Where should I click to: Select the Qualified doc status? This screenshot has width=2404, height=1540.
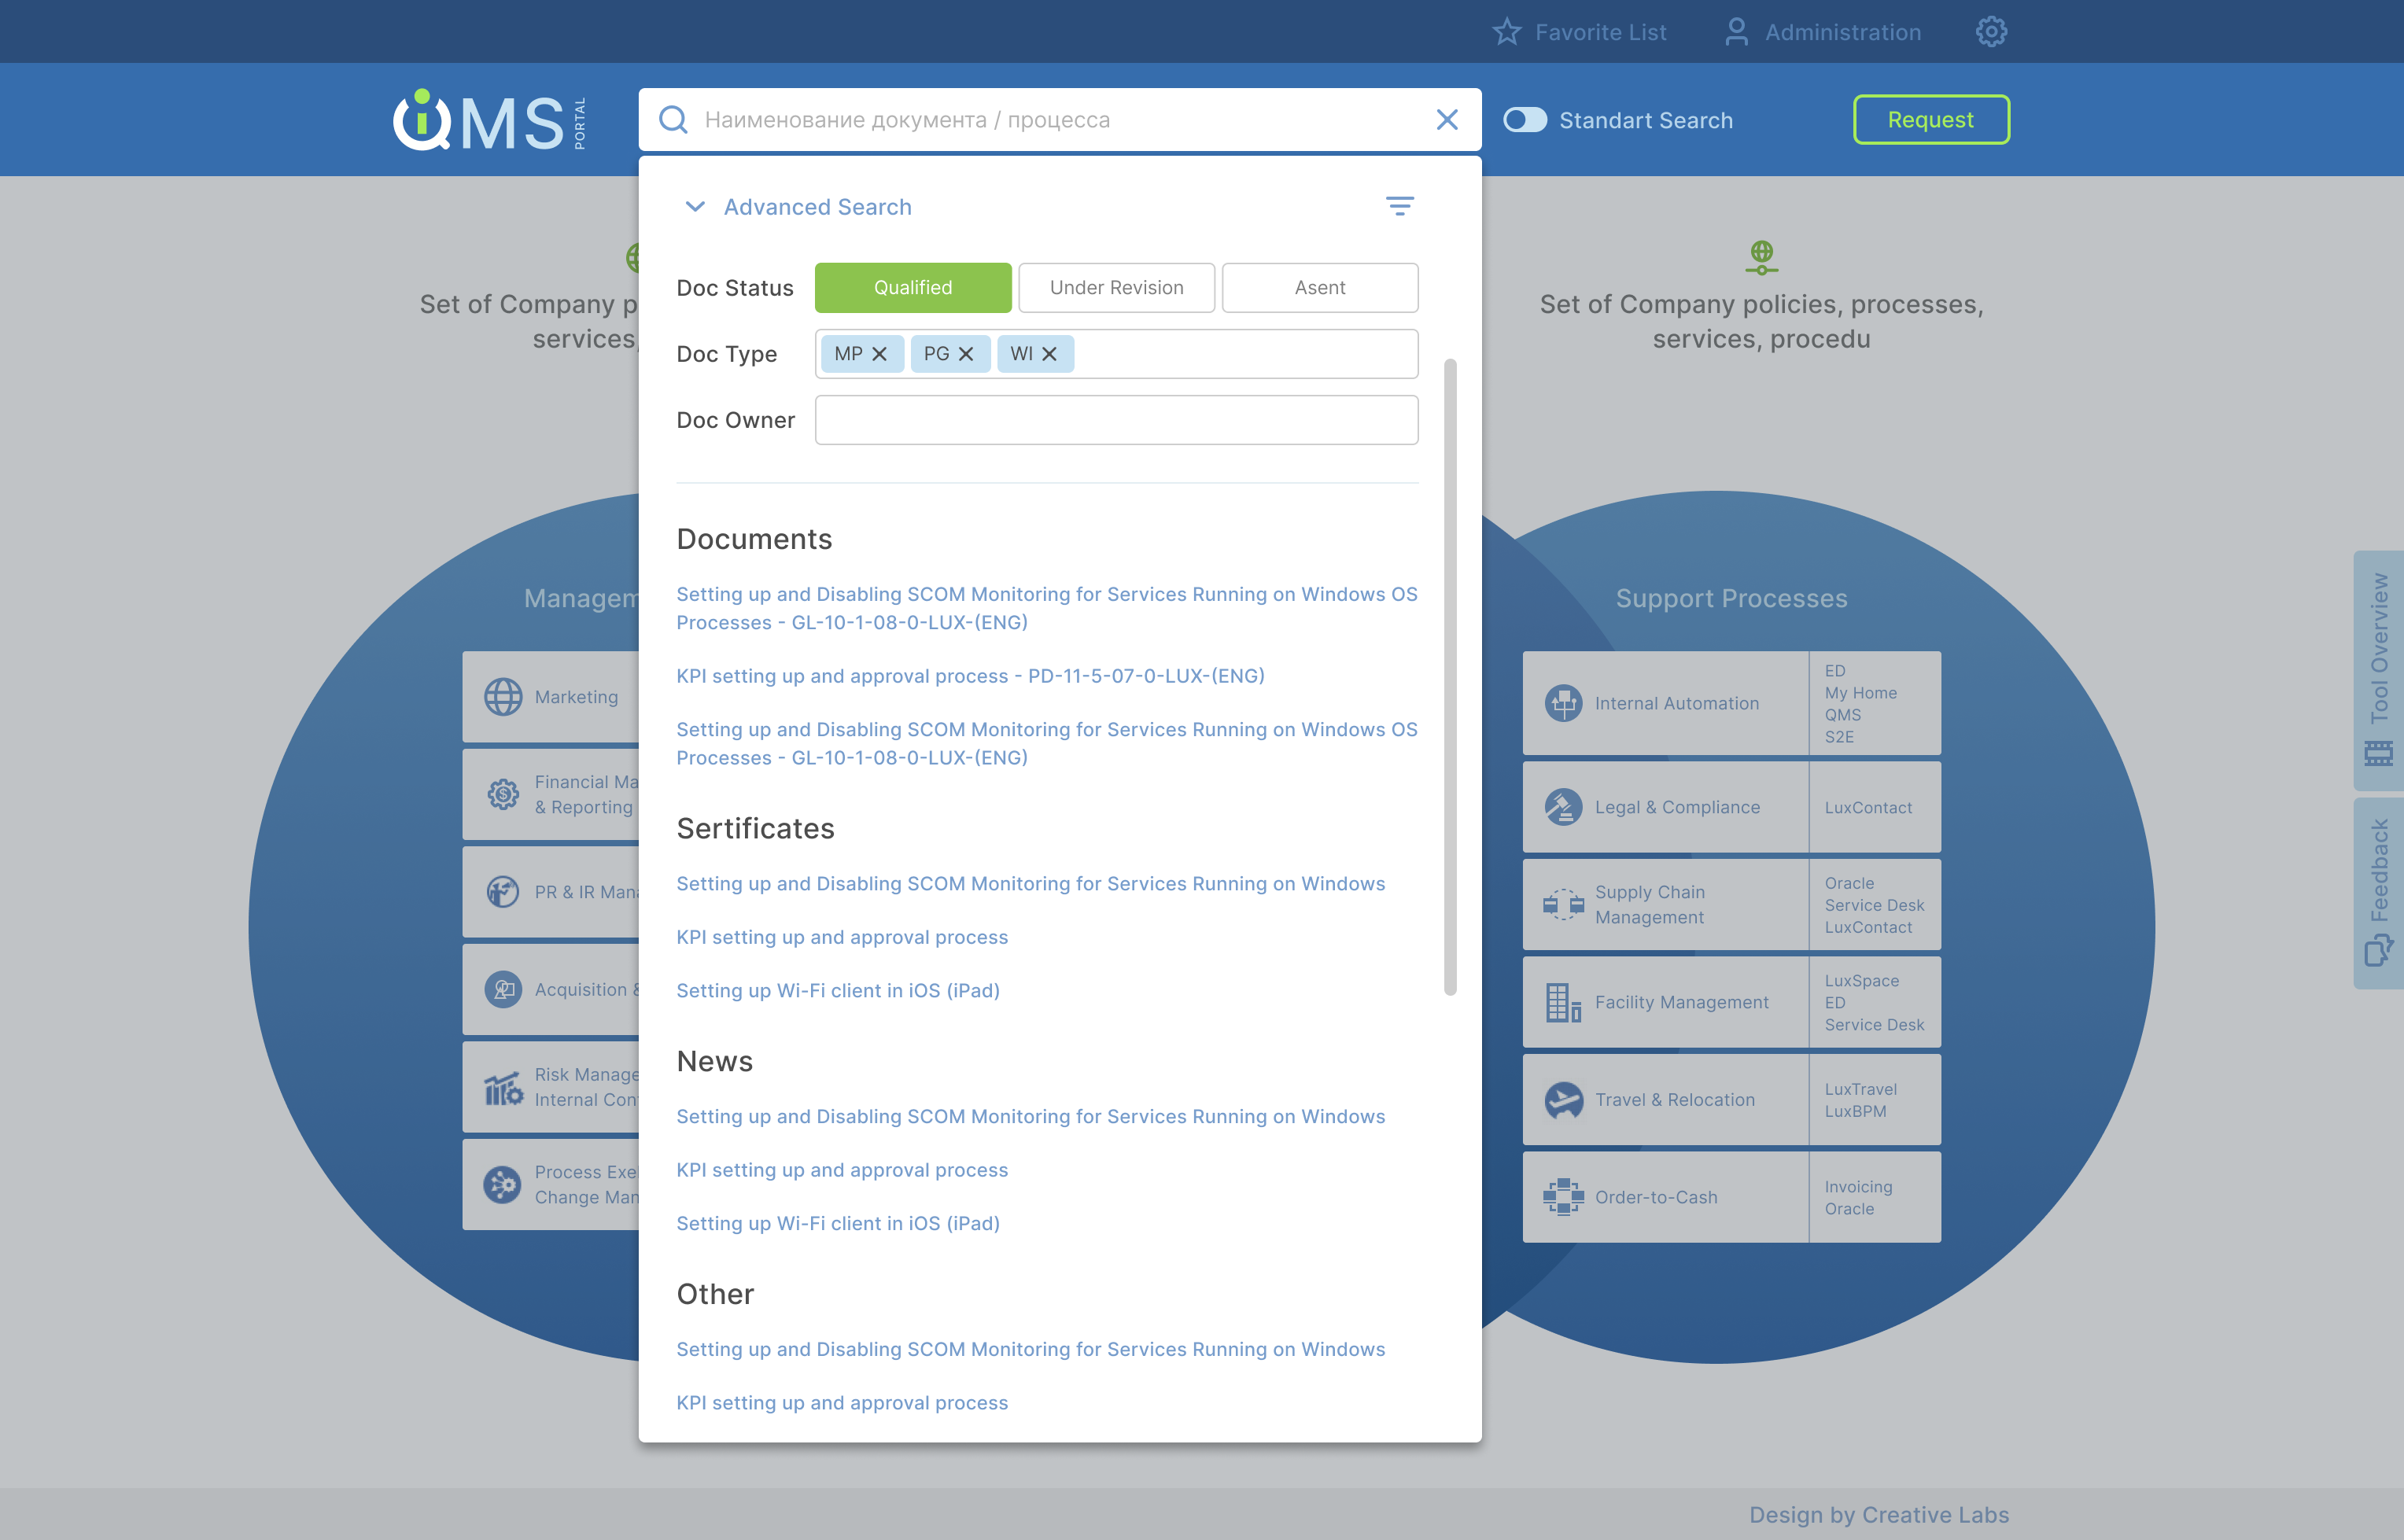point(912,288)
